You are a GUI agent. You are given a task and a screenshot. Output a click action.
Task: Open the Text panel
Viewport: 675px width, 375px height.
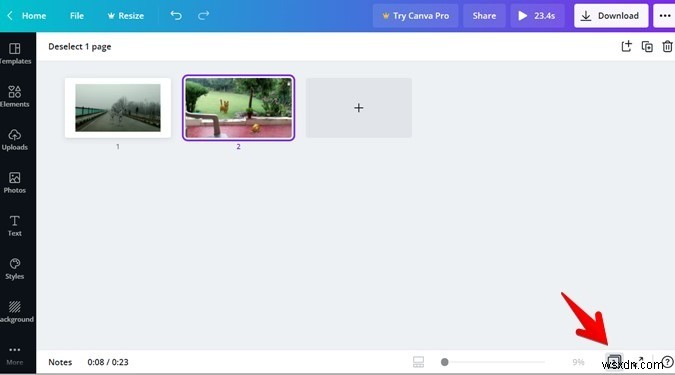tap(15, 226)
